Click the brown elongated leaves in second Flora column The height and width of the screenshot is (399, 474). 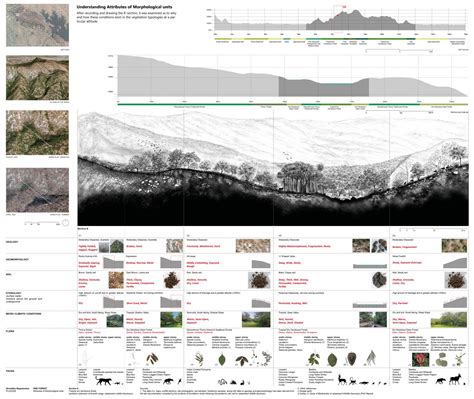153,360
